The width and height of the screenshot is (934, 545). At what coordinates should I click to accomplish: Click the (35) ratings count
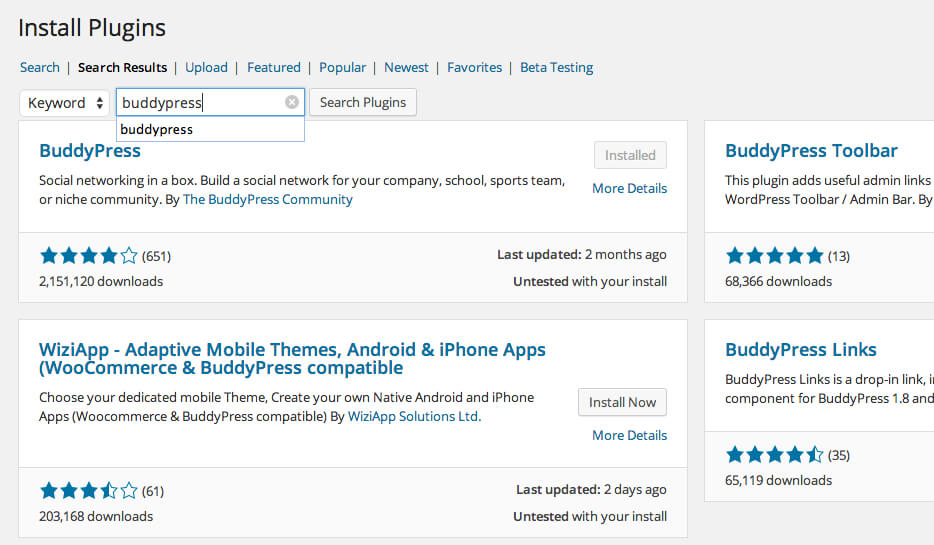839,455
